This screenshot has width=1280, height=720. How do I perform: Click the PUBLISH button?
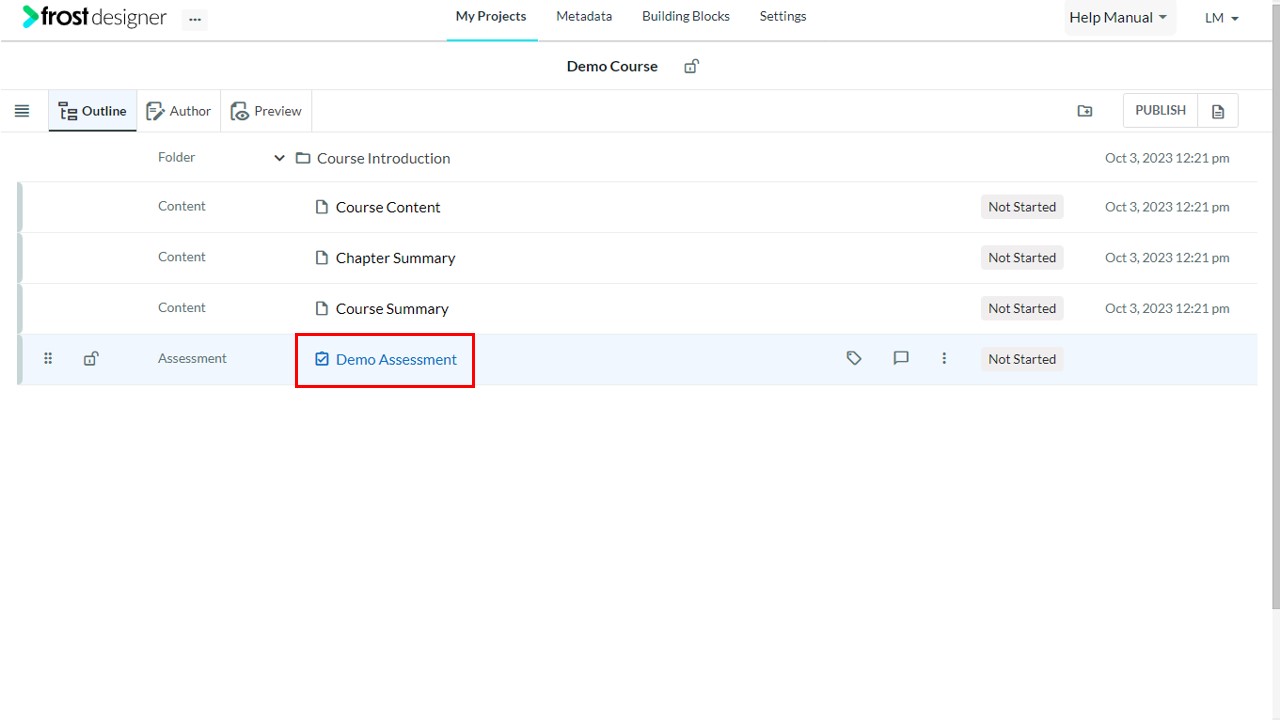(x=1161, y=111)
